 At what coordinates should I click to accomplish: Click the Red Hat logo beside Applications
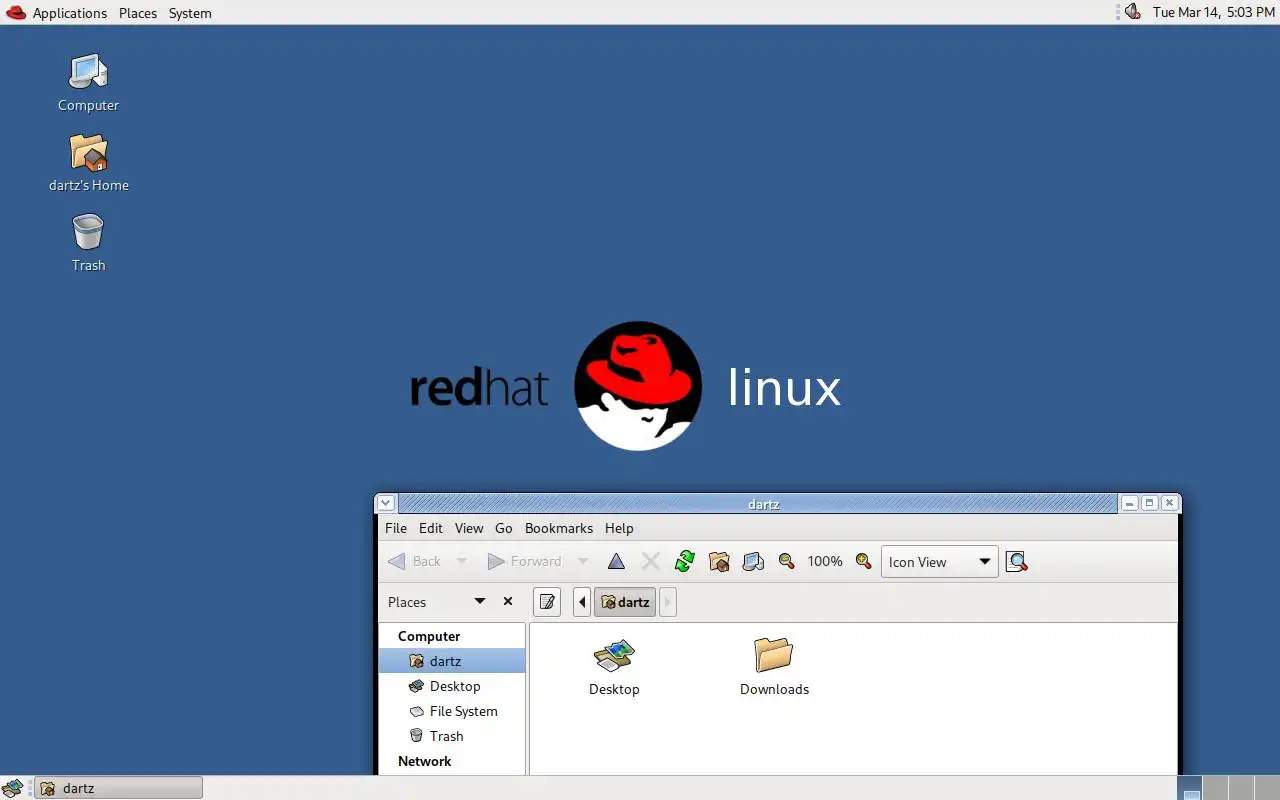coord(16,13)
